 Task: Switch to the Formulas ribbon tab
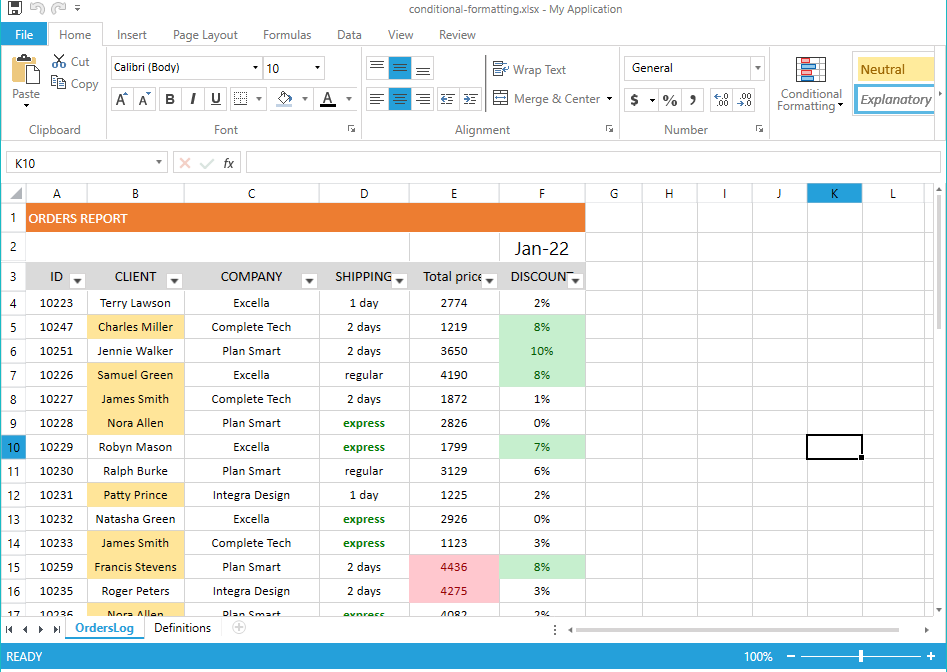coord(287,34)
